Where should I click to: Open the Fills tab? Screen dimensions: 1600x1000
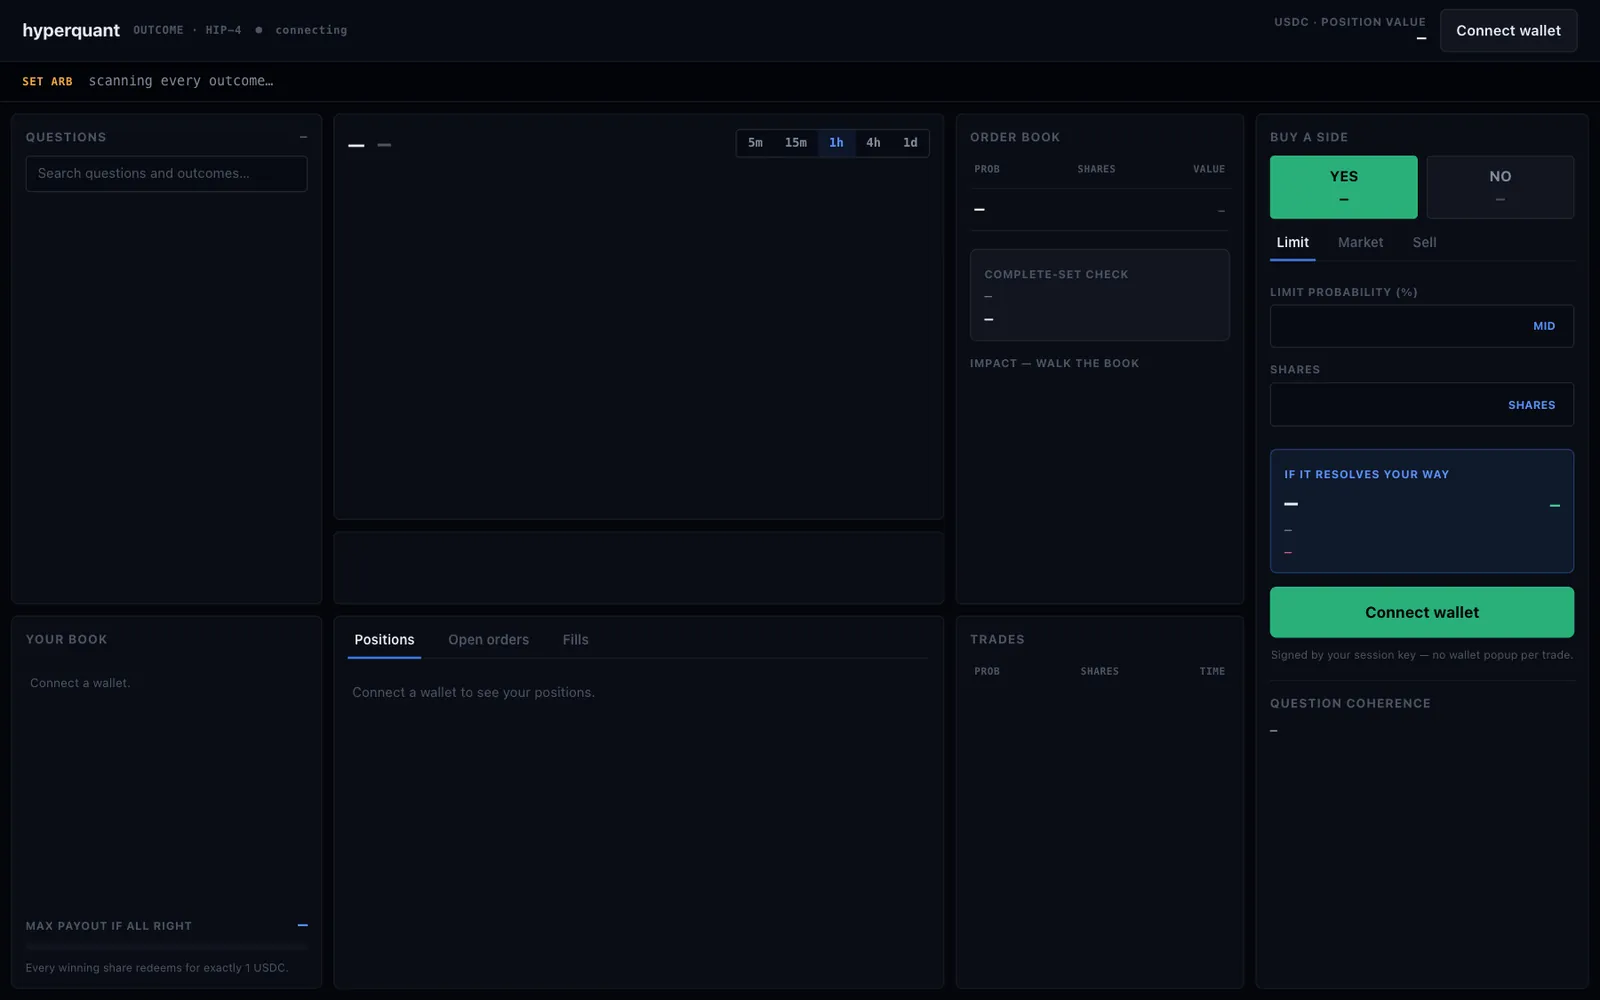click(575, 640)
